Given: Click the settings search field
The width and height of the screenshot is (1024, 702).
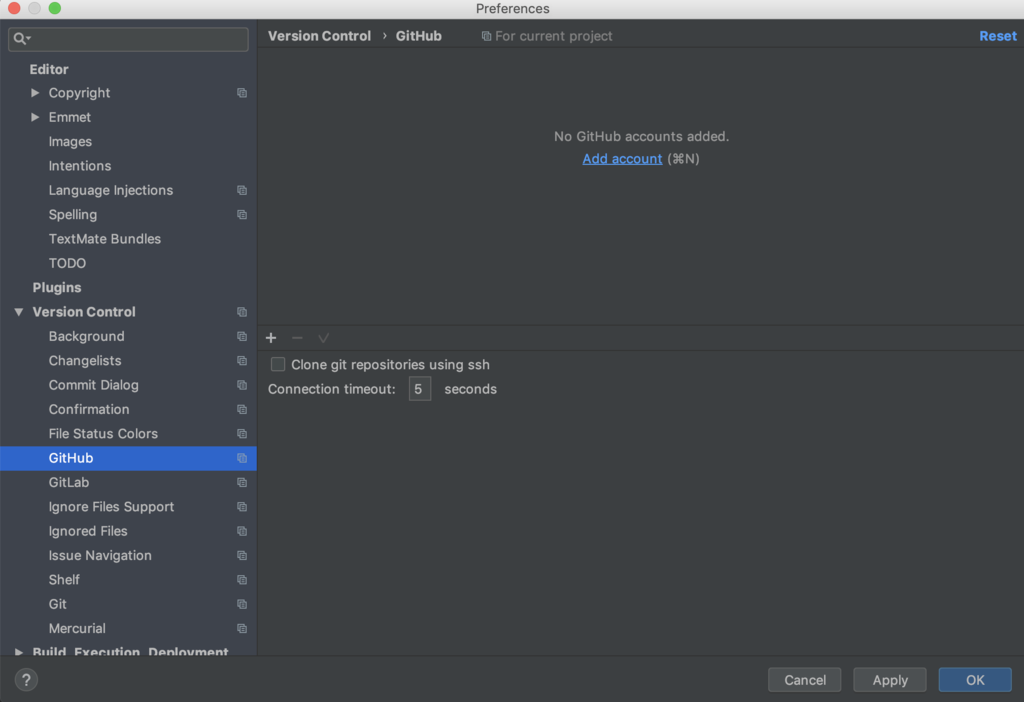Looking at the screenshot, I should (128, 39).
